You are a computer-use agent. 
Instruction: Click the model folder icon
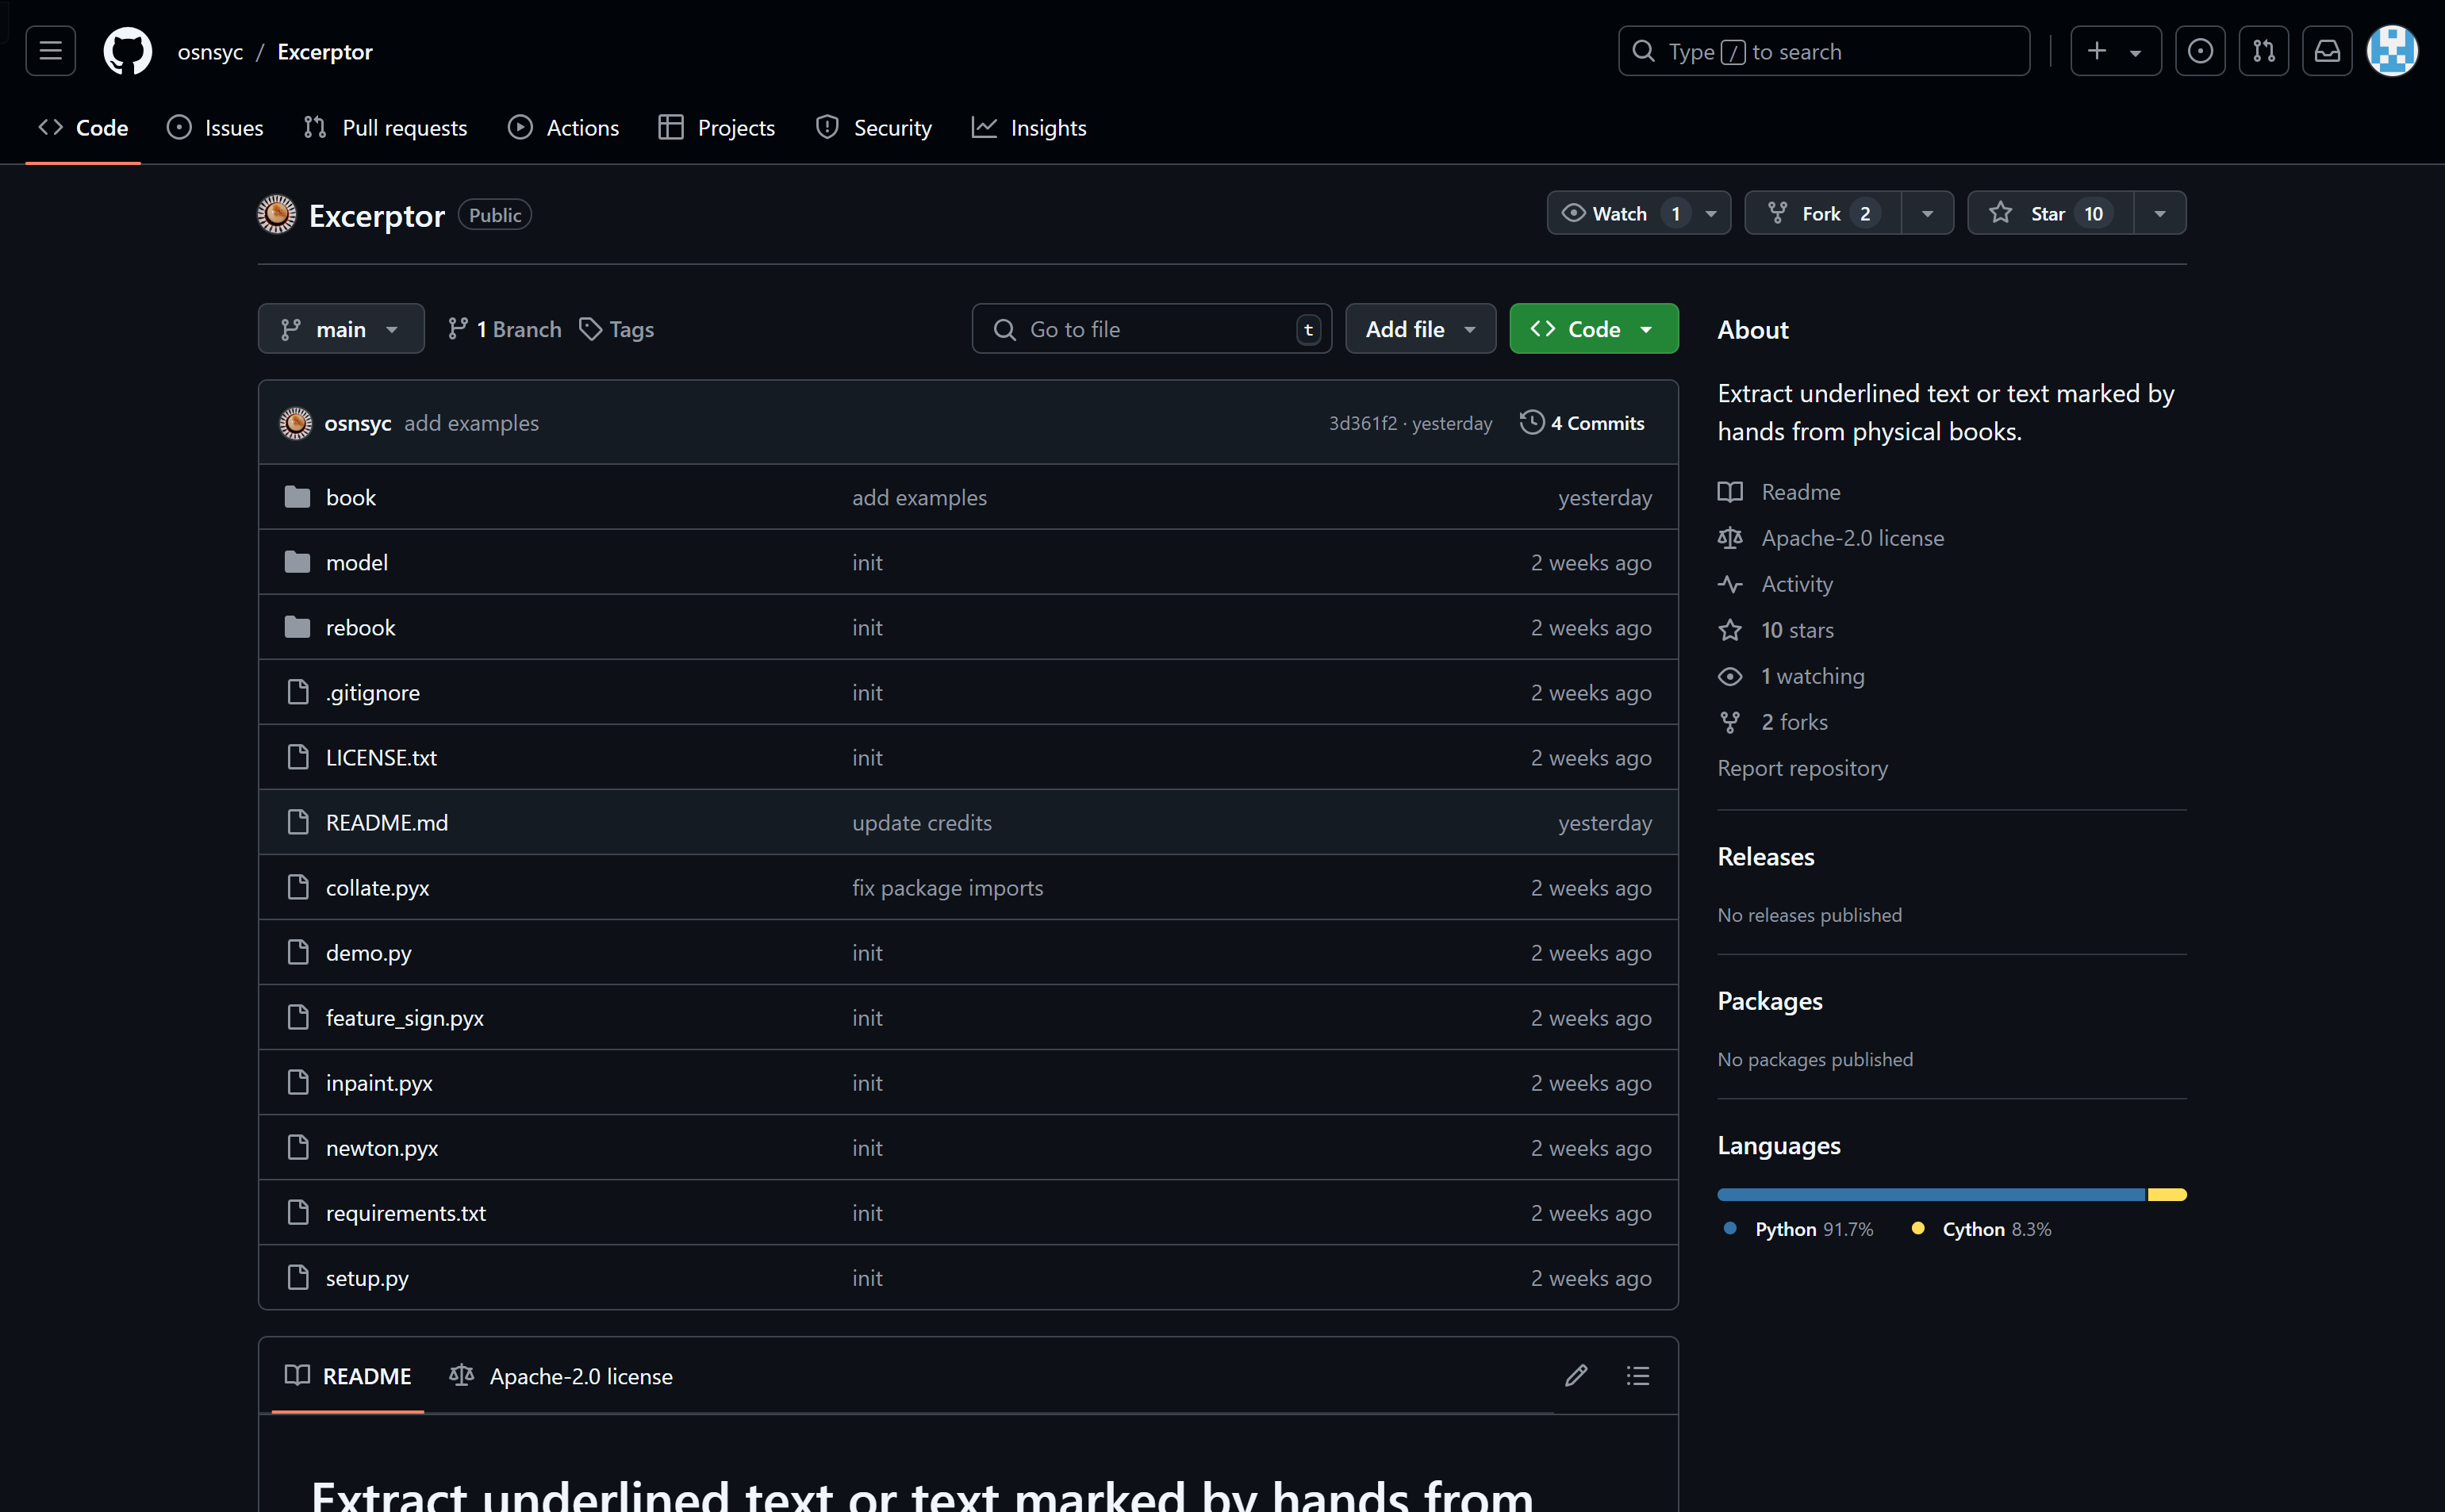[x=297, y=562]
